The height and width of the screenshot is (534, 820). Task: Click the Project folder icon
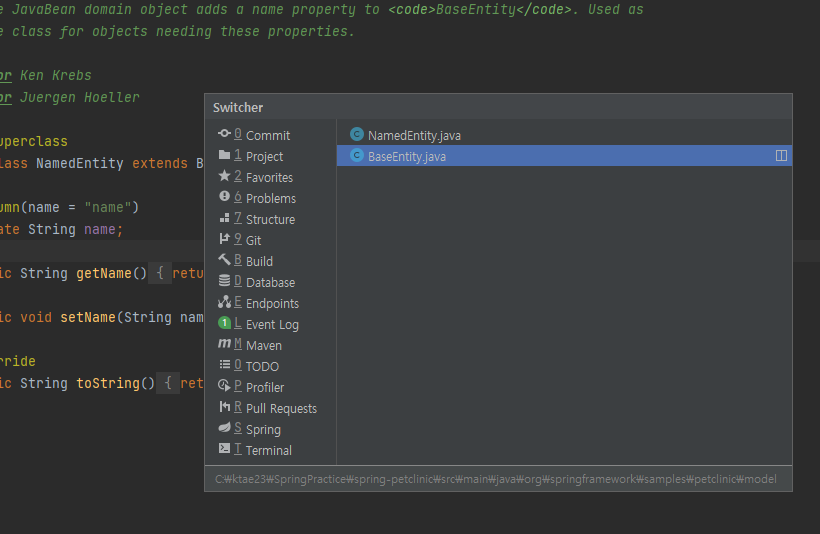(224, 155)
